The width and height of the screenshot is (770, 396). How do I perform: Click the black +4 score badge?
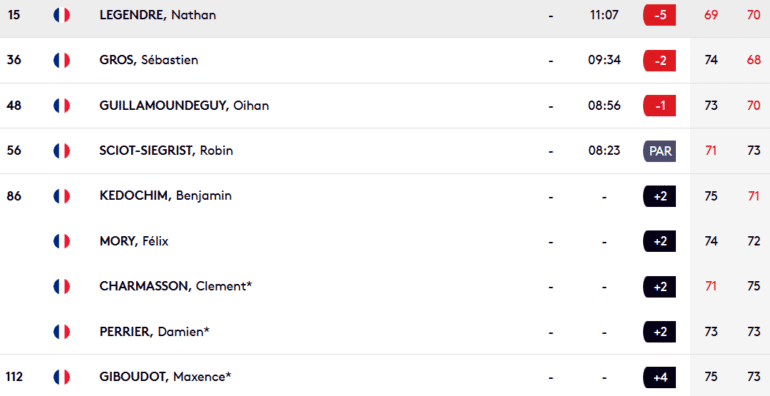tap(660, 377)
